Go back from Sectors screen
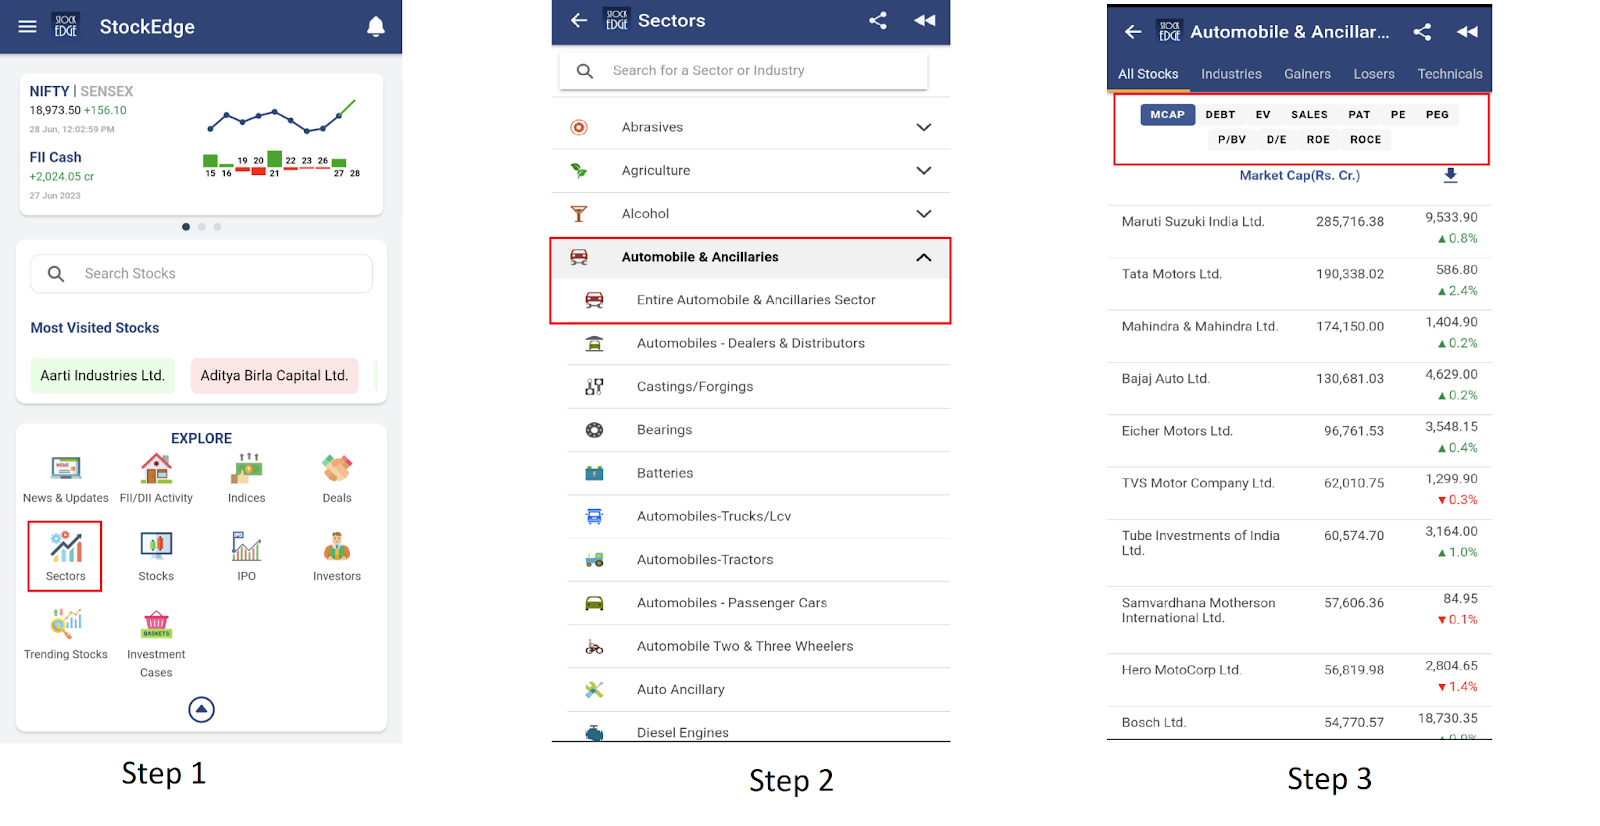The width and height of the screenshot is (1600, 826). pos(579,20)
